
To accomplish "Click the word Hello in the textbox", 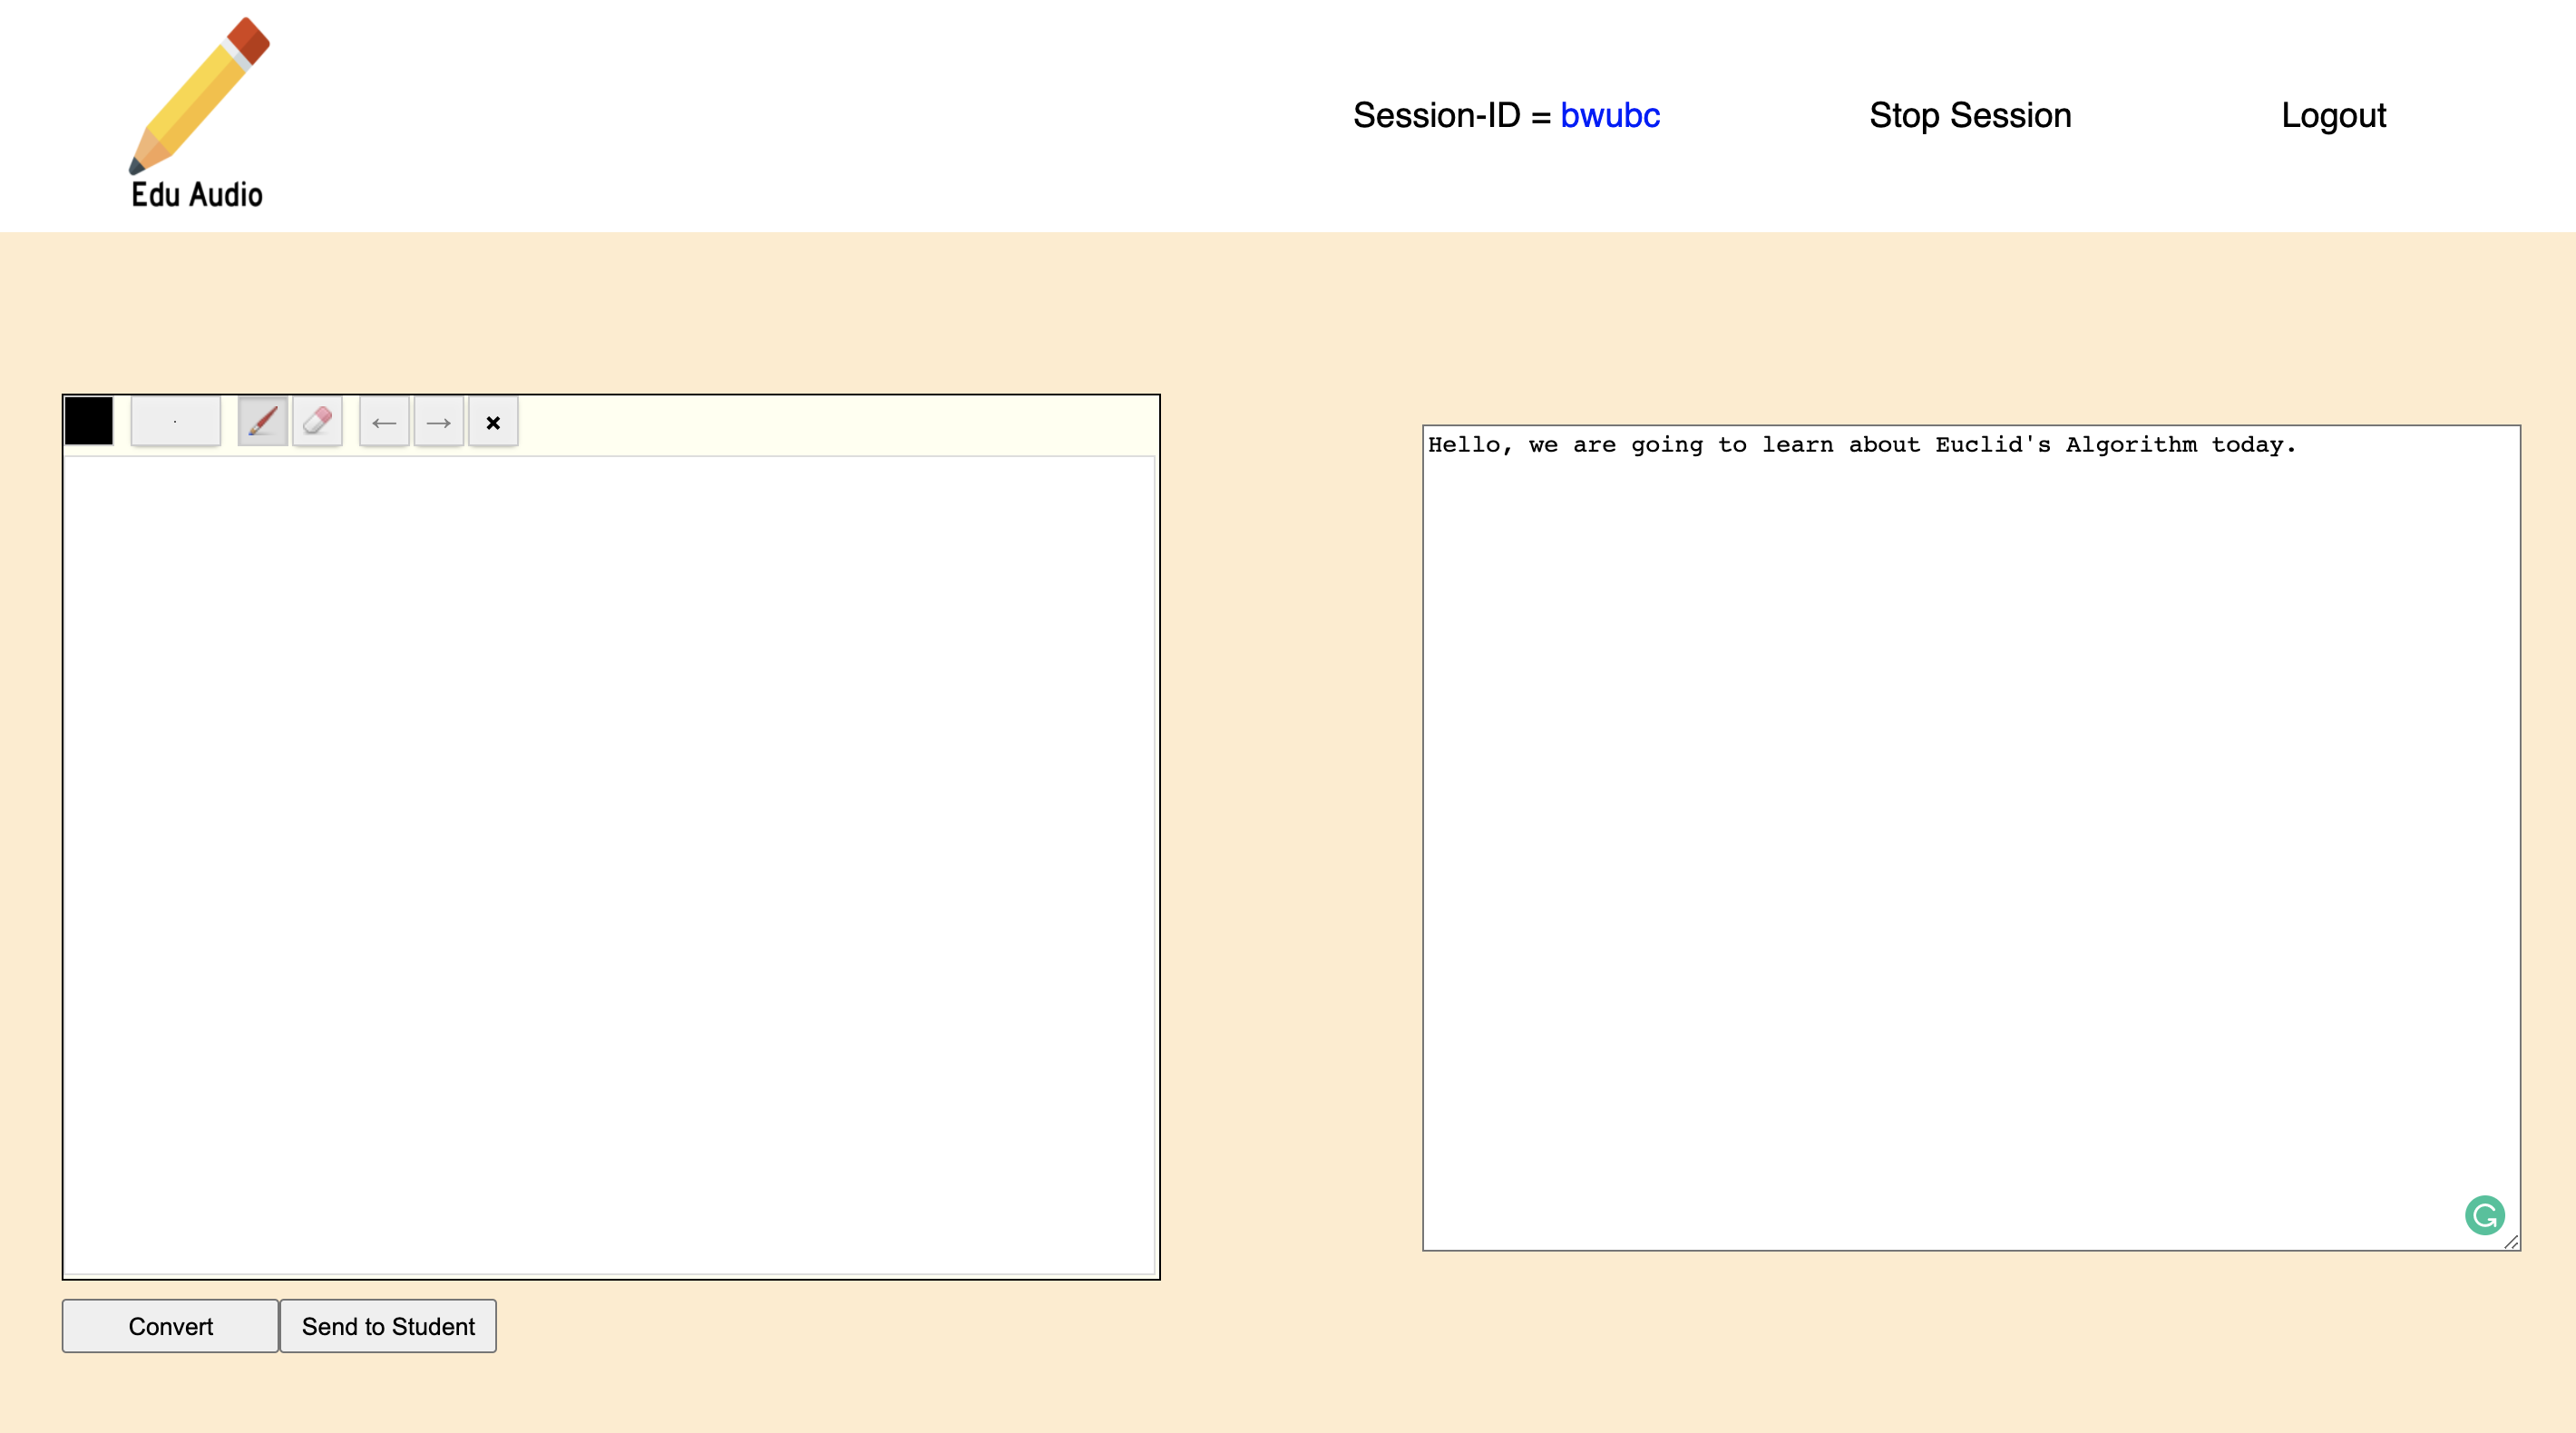I will tap(1464, 445).
